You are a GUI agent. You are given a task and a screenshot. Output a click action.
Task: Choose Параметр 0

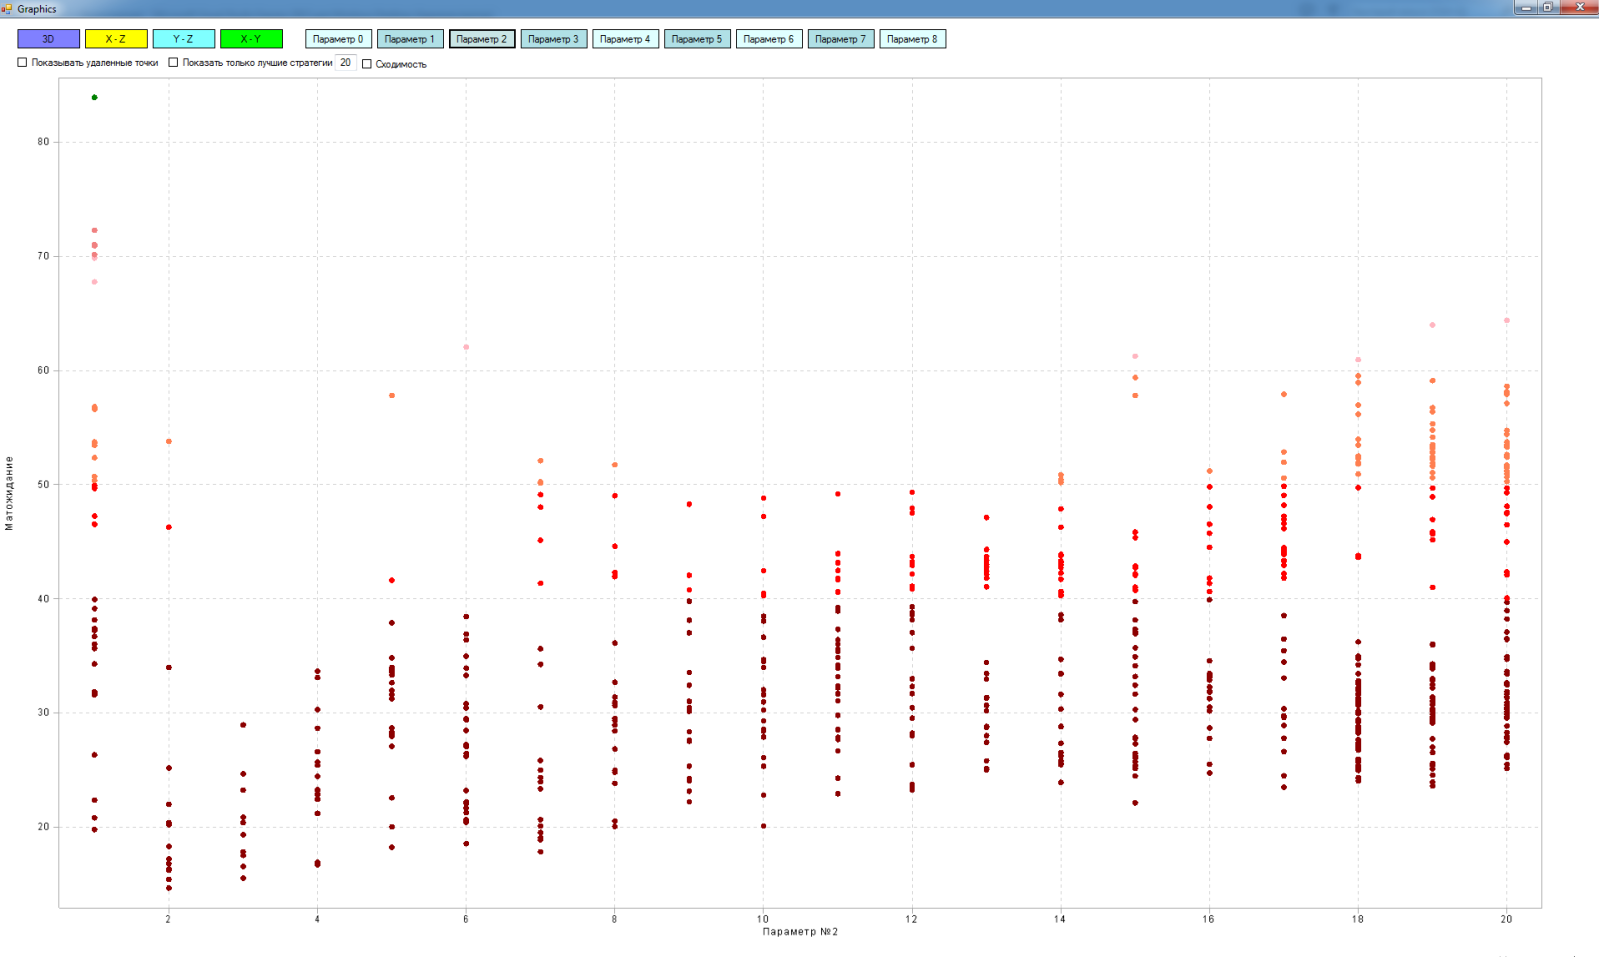(x=338, y=39)
